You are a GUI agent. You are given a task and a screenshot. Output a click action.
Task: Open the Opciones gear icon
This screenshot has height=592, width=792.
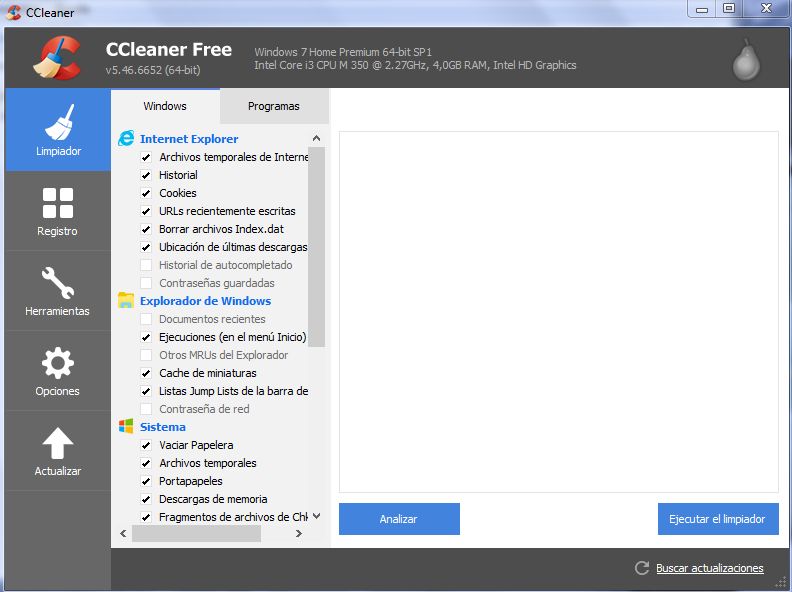pyautogui.click(x=58, y=363)
